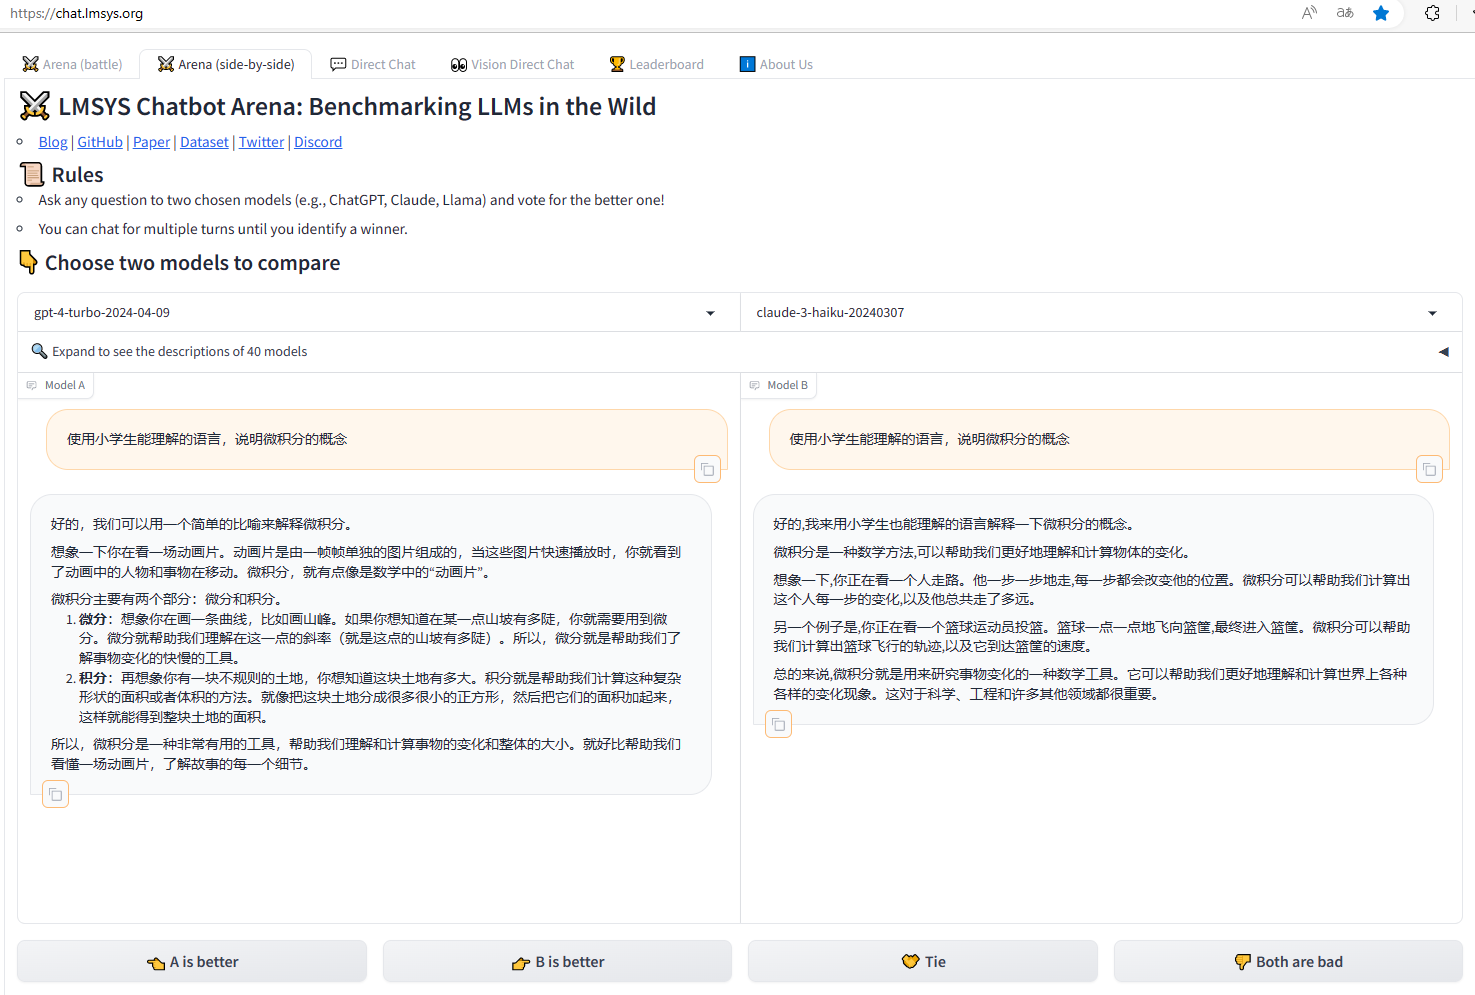Switch to the About Us tab
The image size is (1475, 995).
click(x=776, y=64)
